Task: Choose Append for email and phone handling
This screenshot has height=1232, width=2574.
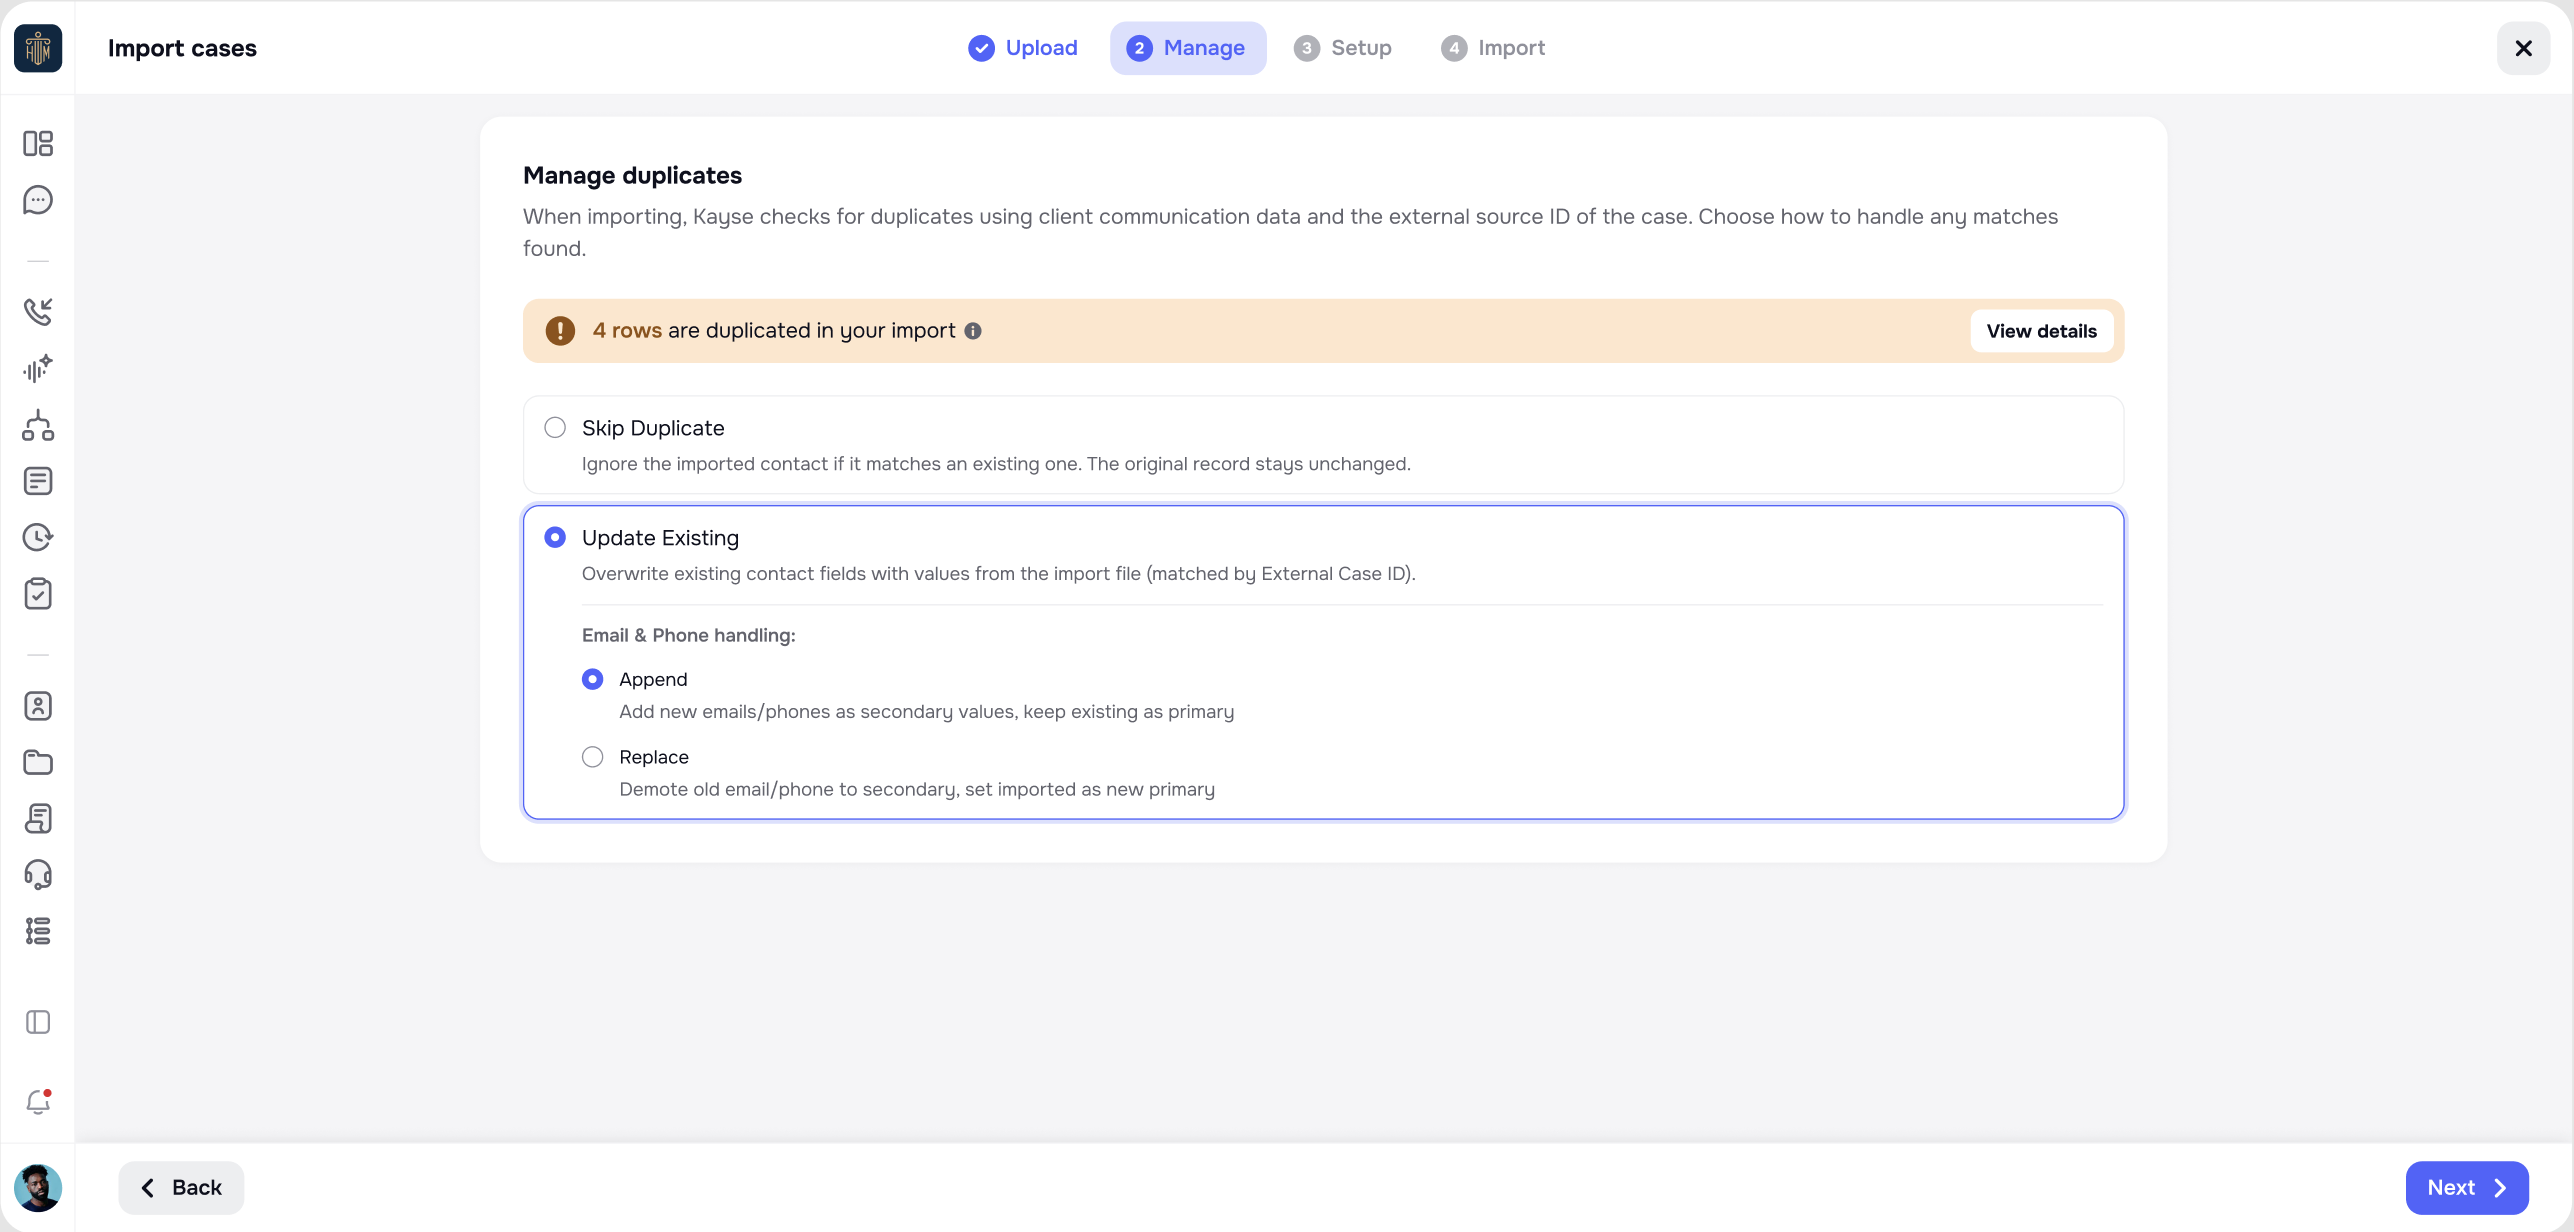Action: (x=593, y=680)
